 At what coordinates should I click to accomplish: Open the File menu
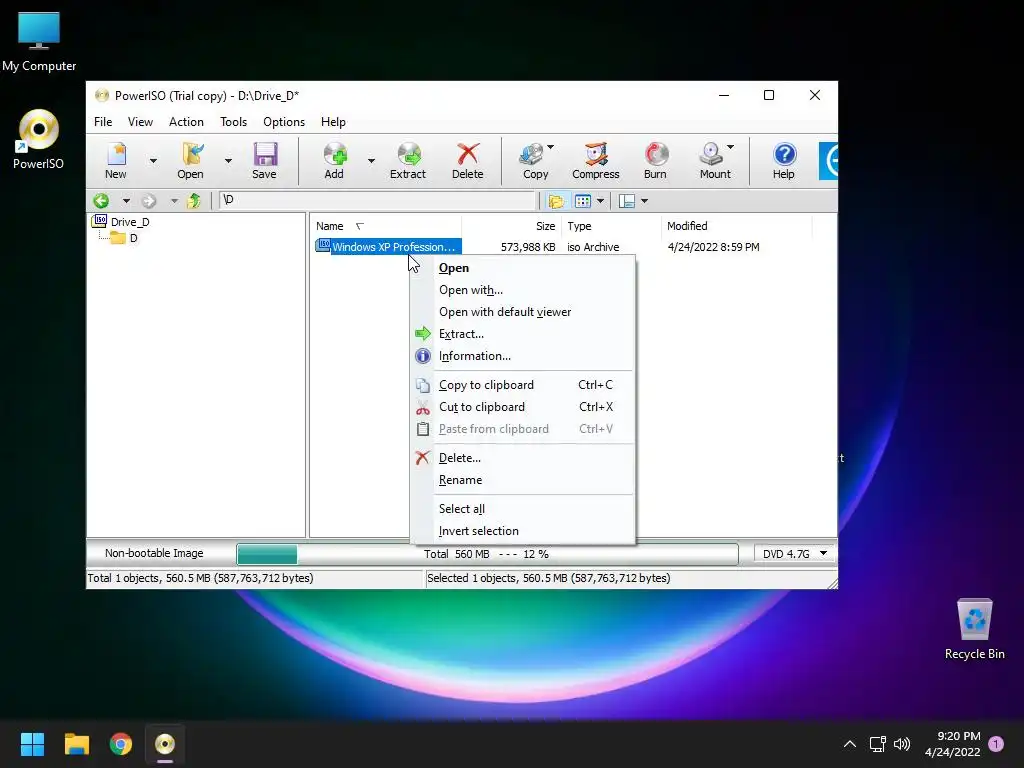pos(103,122)
